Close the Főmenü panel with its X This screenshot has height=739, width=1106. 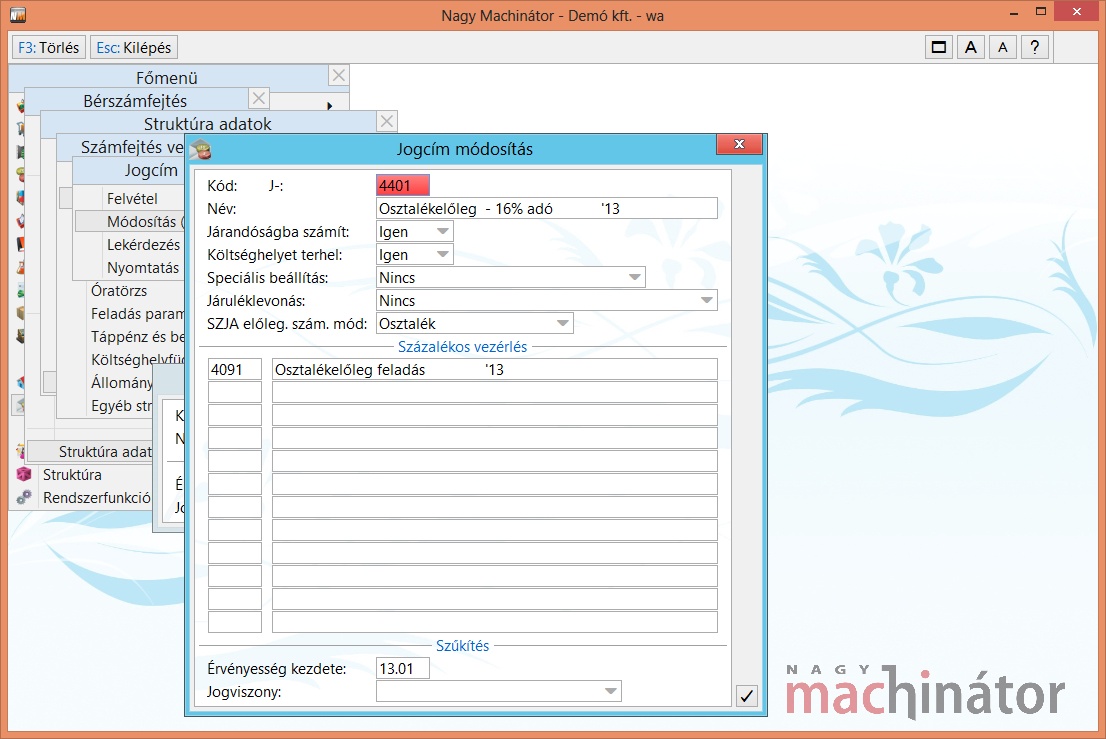[x=339, y=75]
